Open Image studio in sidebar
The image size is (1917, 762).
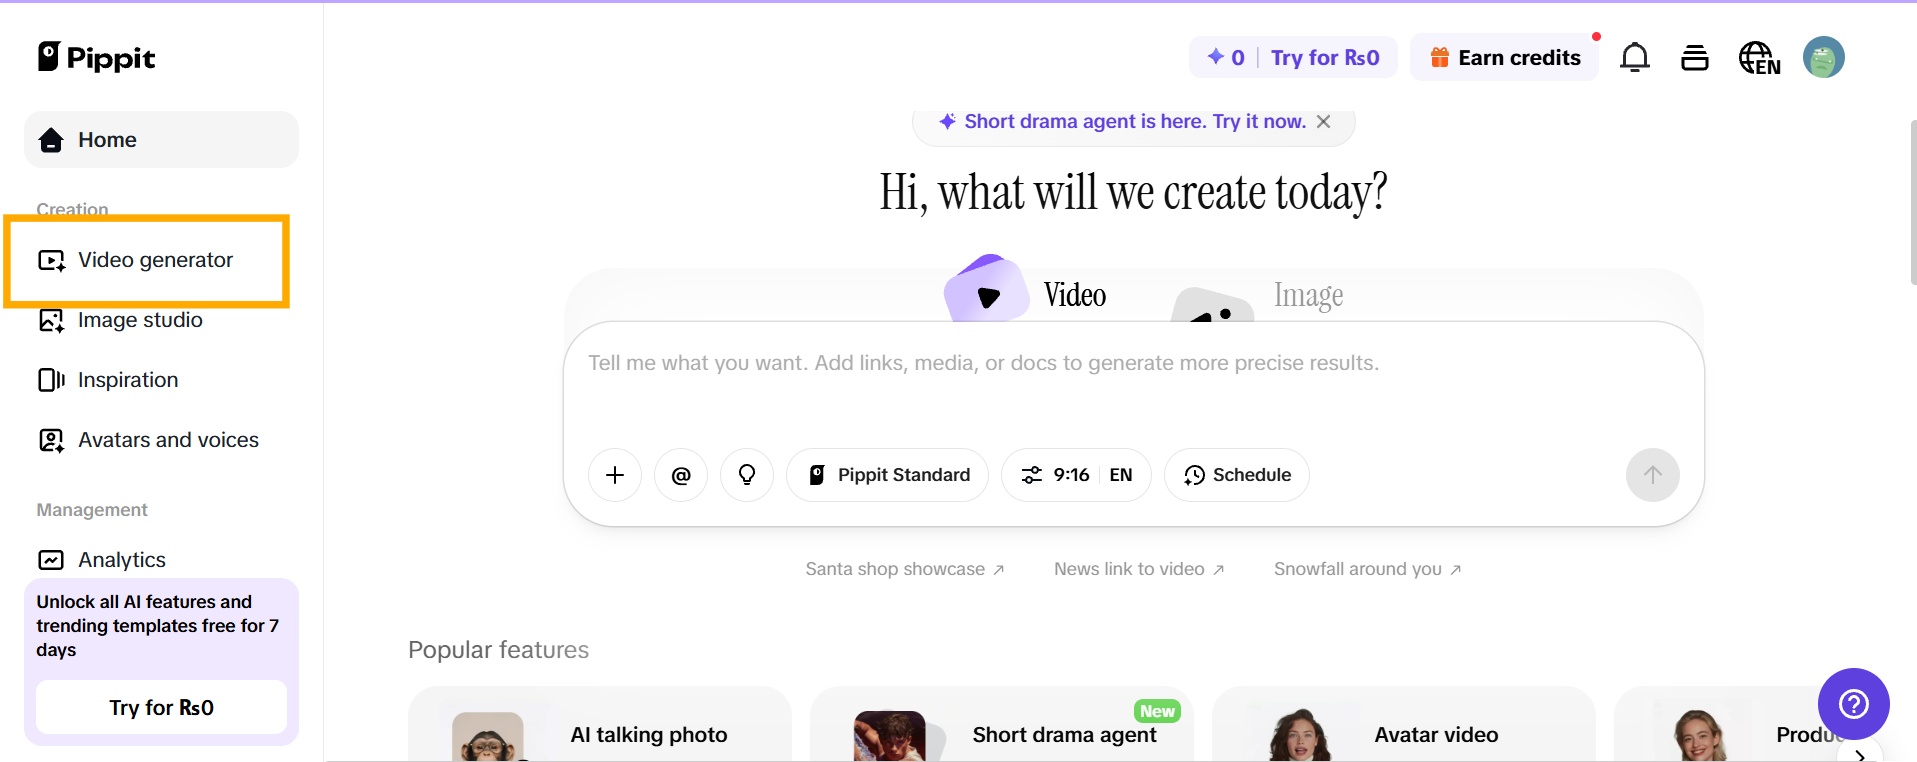coord(120,320)
